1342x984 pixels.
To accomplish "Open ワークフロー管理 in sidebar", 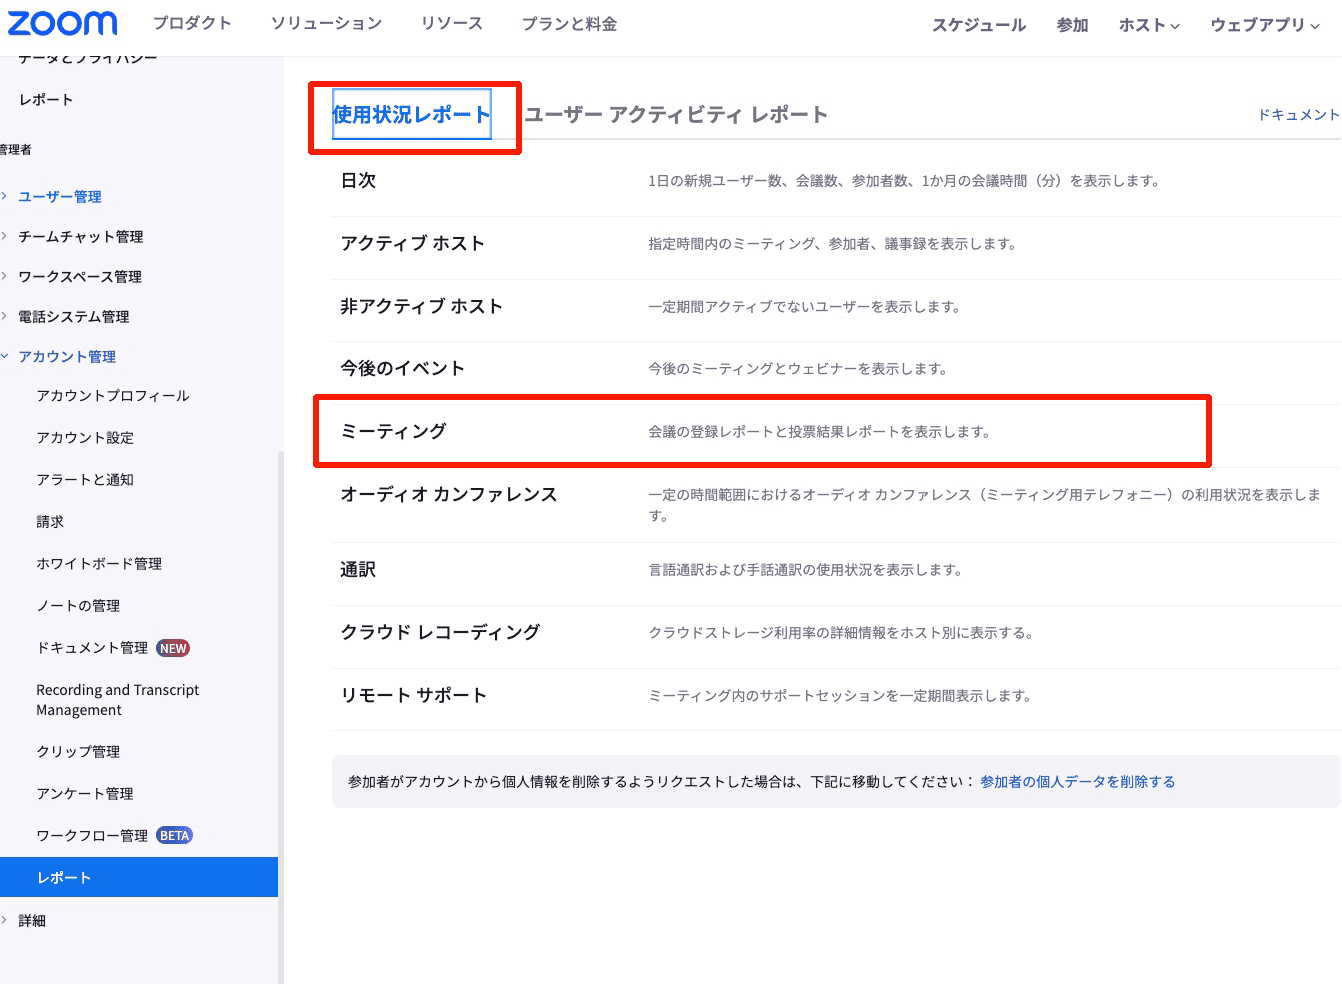I will pyautogui.click(x=92, y=836).
